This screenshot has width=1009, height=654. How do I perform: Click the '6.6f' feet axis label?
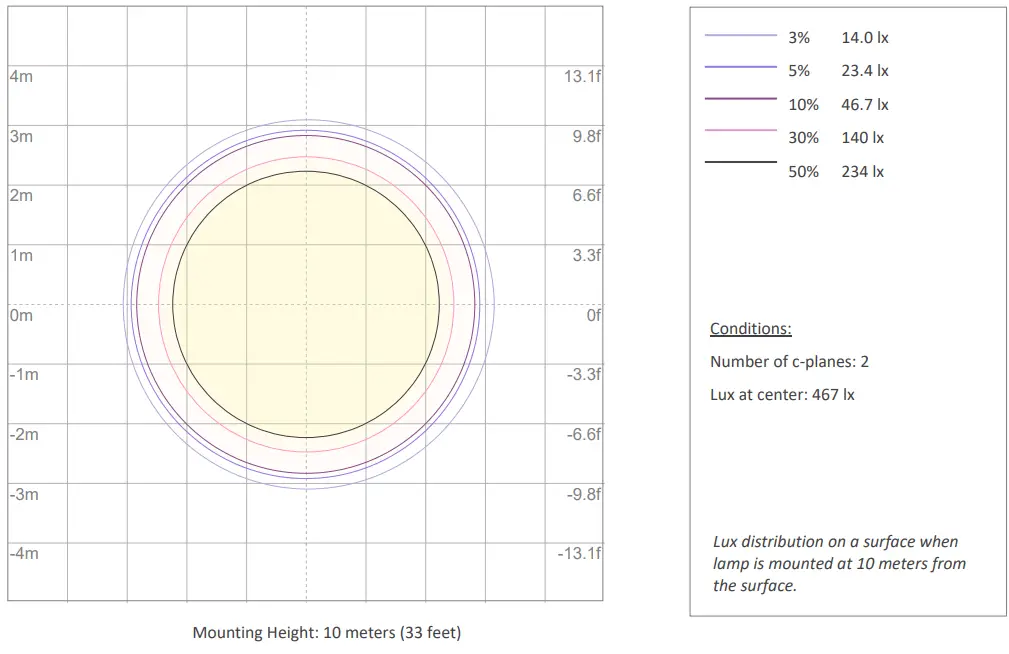pos(587,196)
